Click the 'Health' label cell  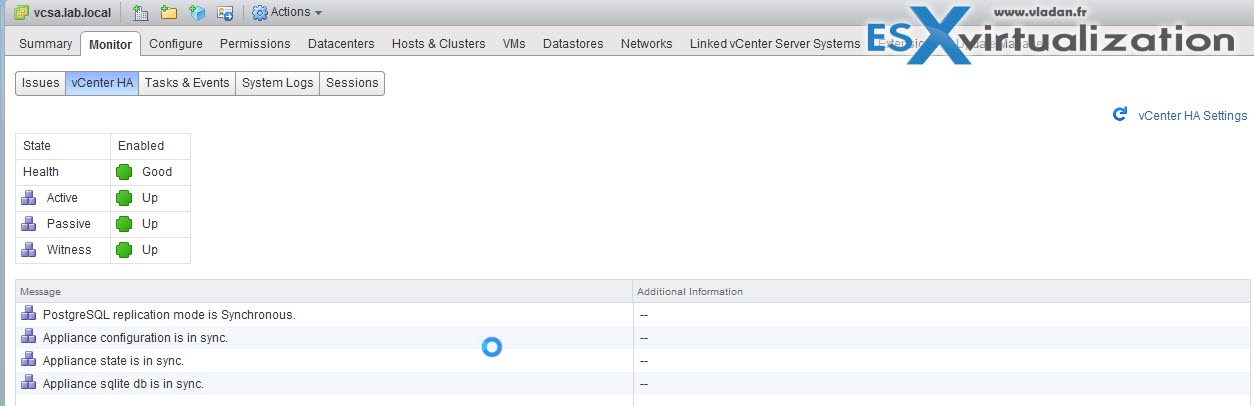click(63, 172)
